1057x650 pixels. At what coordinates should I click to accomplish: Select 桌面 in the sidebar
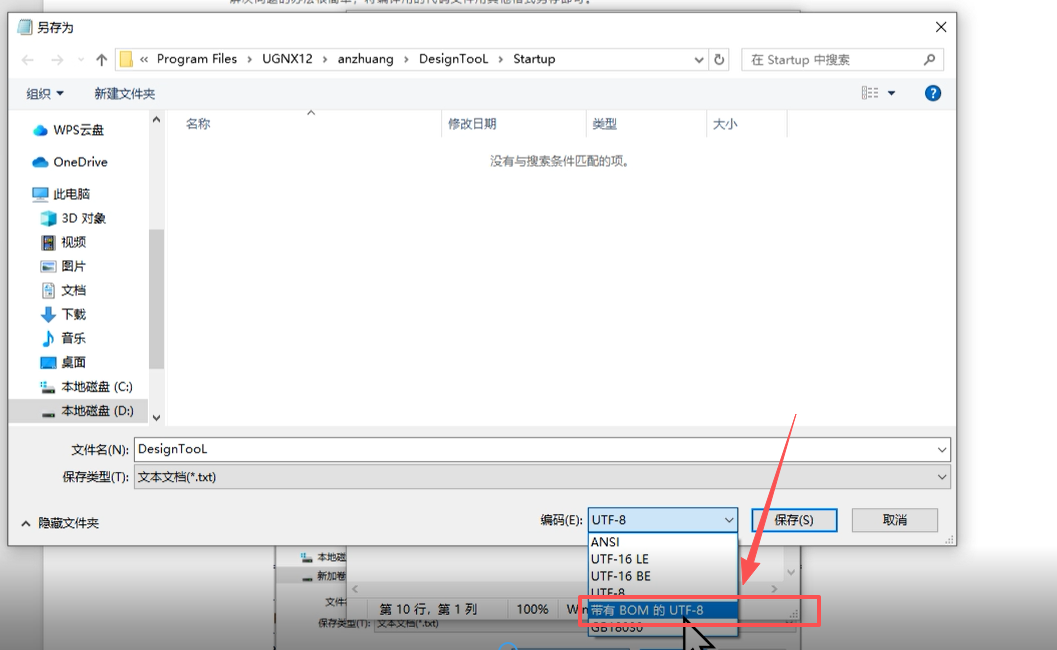[71, 362]
